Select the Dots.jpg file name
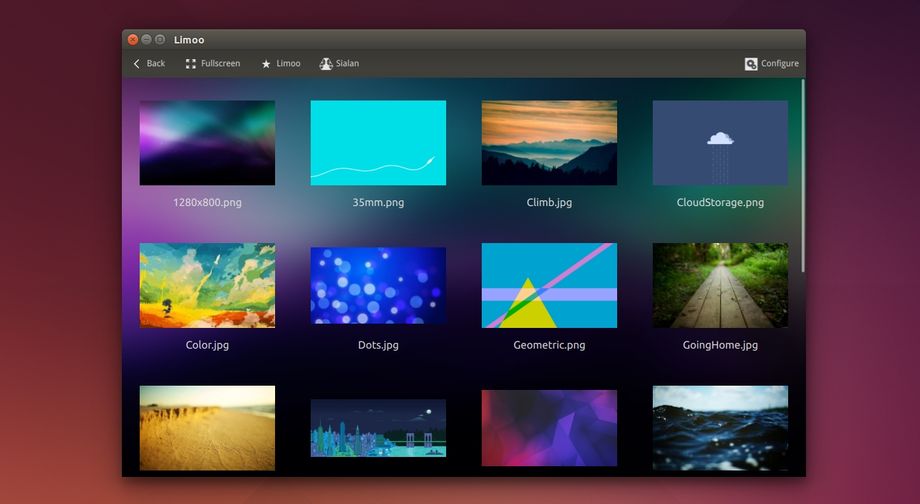This screenshot has width=920, height=504. point(378,345)
